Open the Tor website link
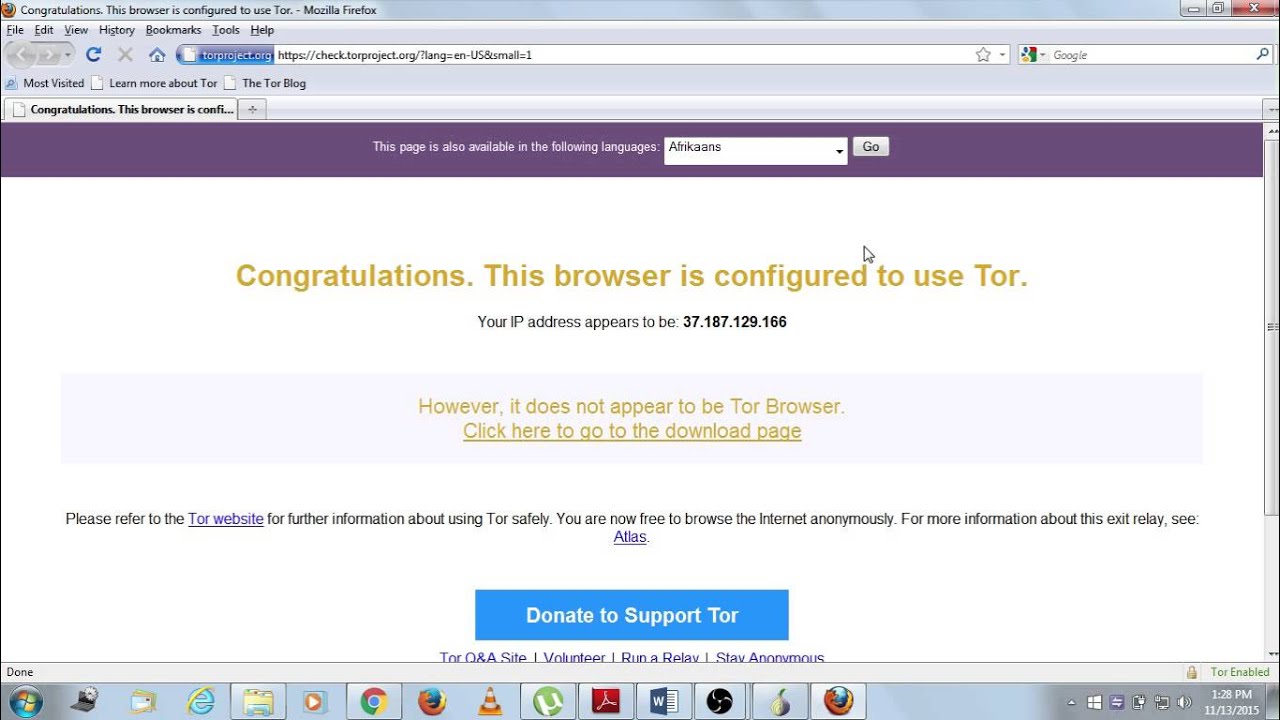The image size is (1280, 720). point(226,519)
